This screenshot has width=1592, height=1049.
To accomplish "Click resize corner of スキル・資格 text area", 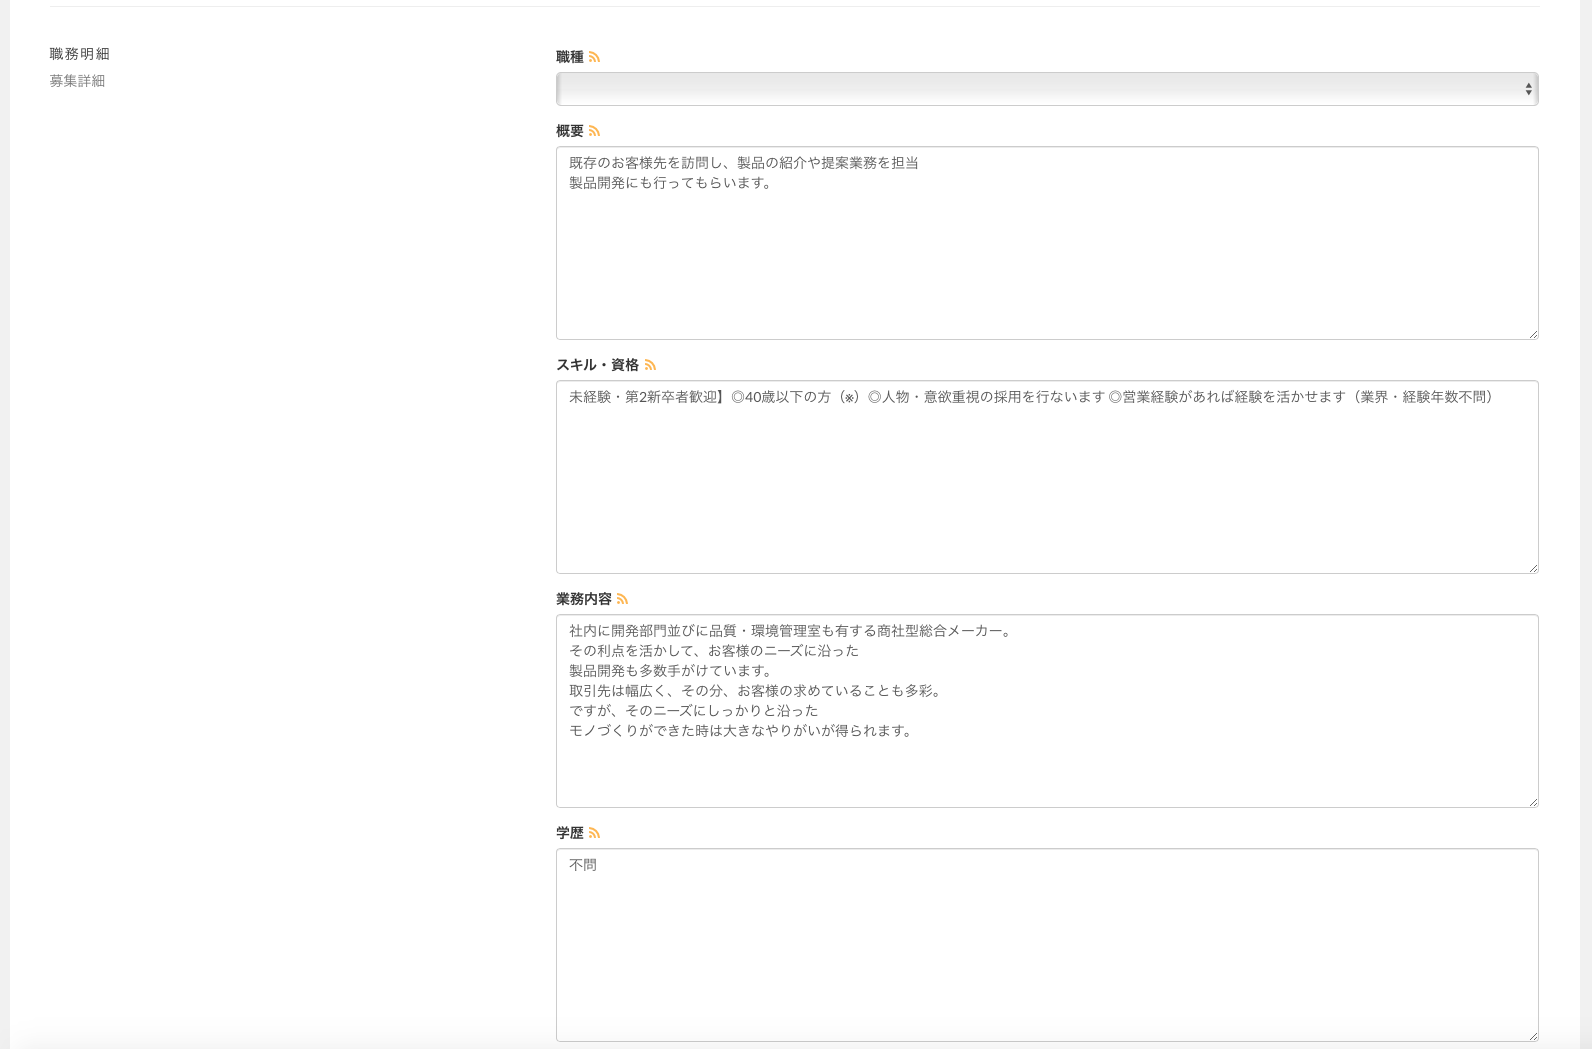I will point(1532,568).
